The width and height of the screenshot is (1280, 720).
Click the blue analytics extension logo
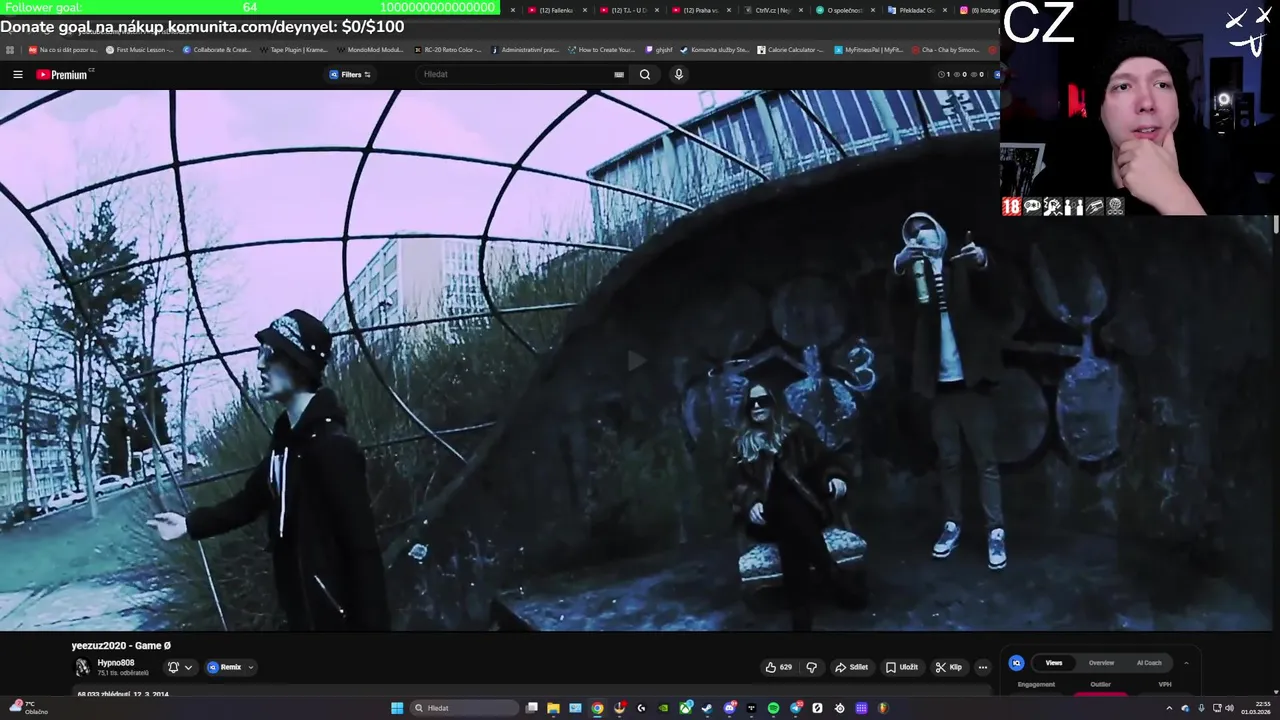[x=1016, y=663]
